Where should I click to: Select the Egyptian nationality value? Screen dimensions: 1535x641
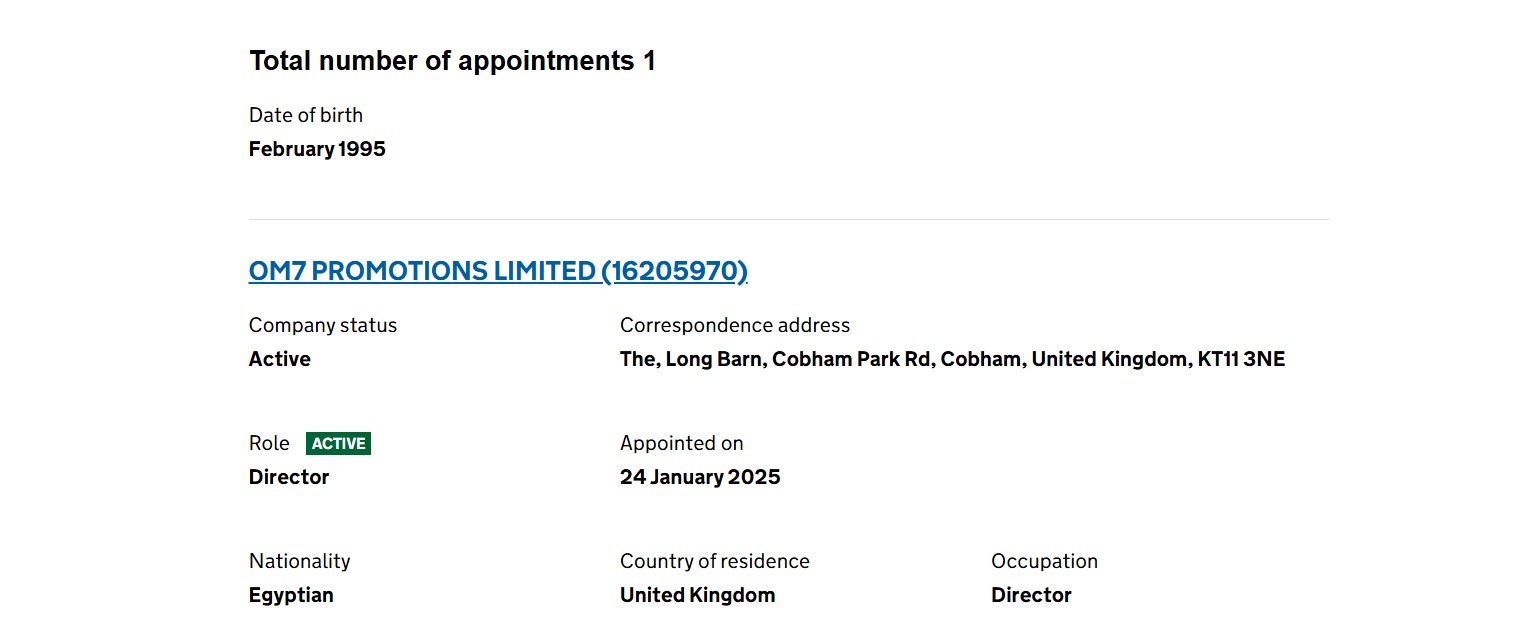click(291, 595)
